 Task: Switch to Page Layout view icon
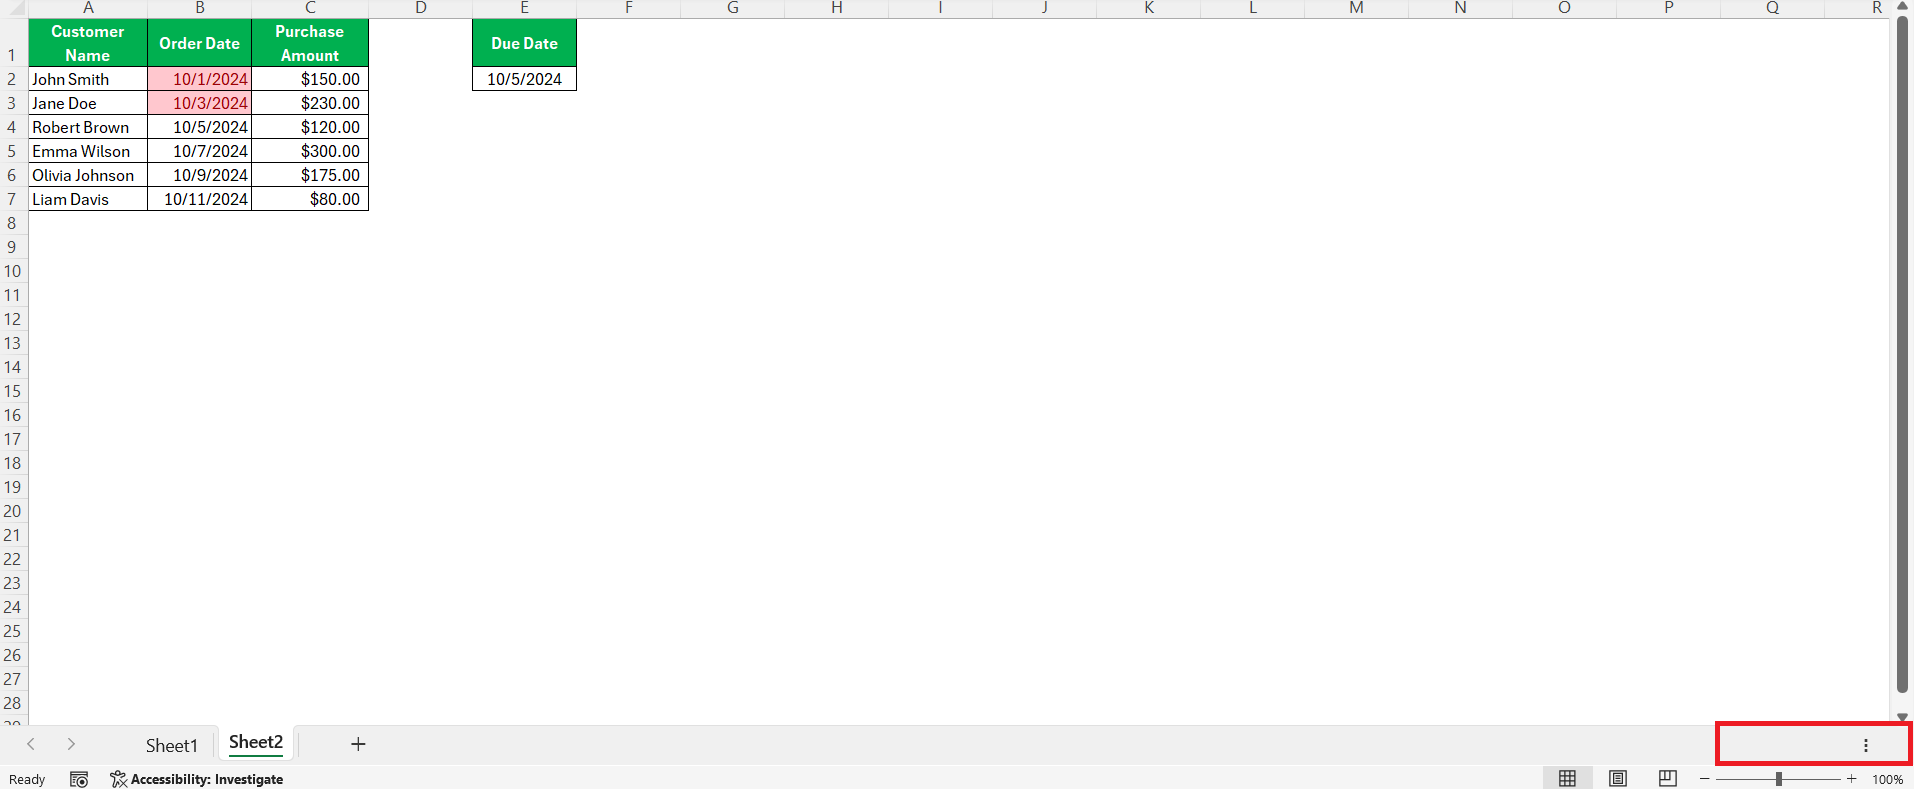(x=1617, y=778)
